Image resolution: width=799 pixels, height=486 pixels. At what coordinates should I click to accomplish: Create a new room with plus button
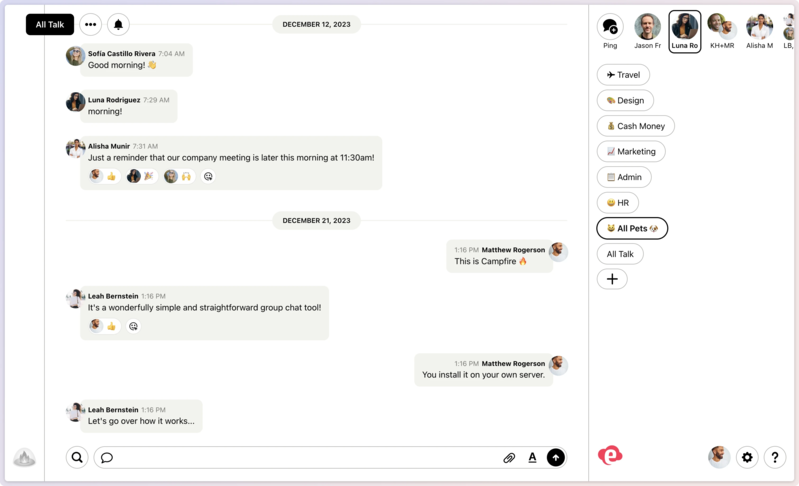pyautogui.click(x=612, y=279)
